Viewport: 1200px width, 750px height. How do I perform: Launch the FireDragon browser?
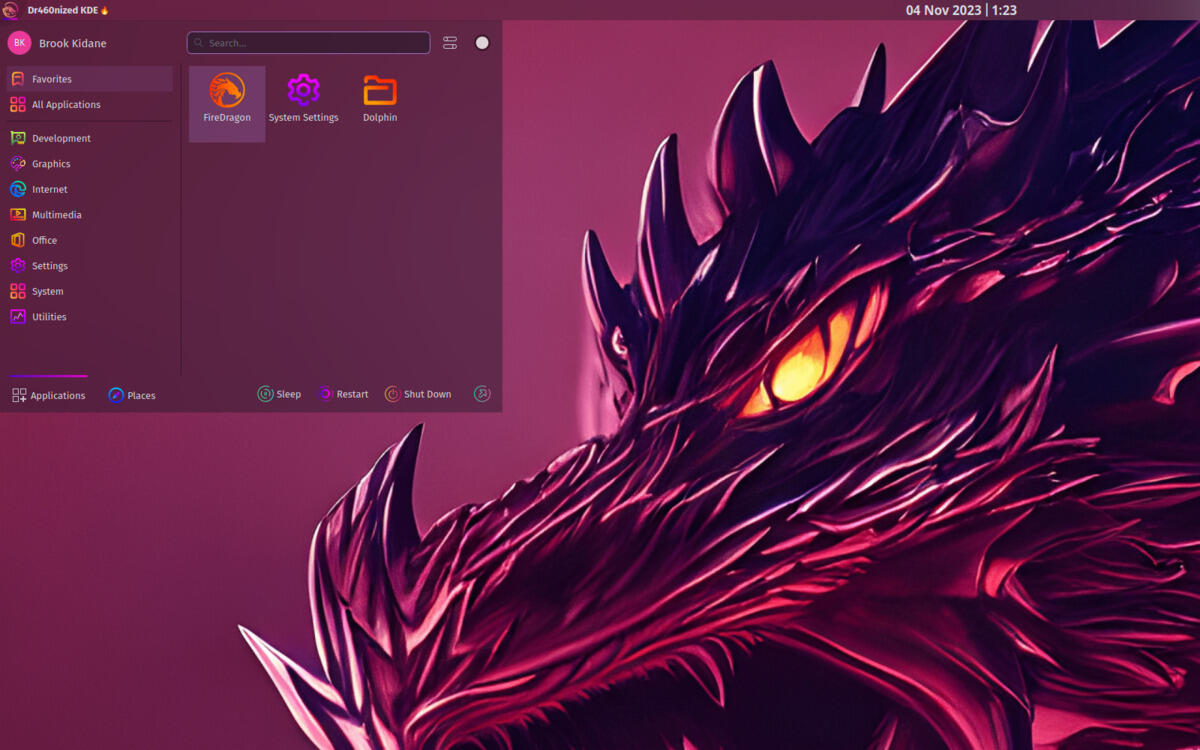[227, 104]
